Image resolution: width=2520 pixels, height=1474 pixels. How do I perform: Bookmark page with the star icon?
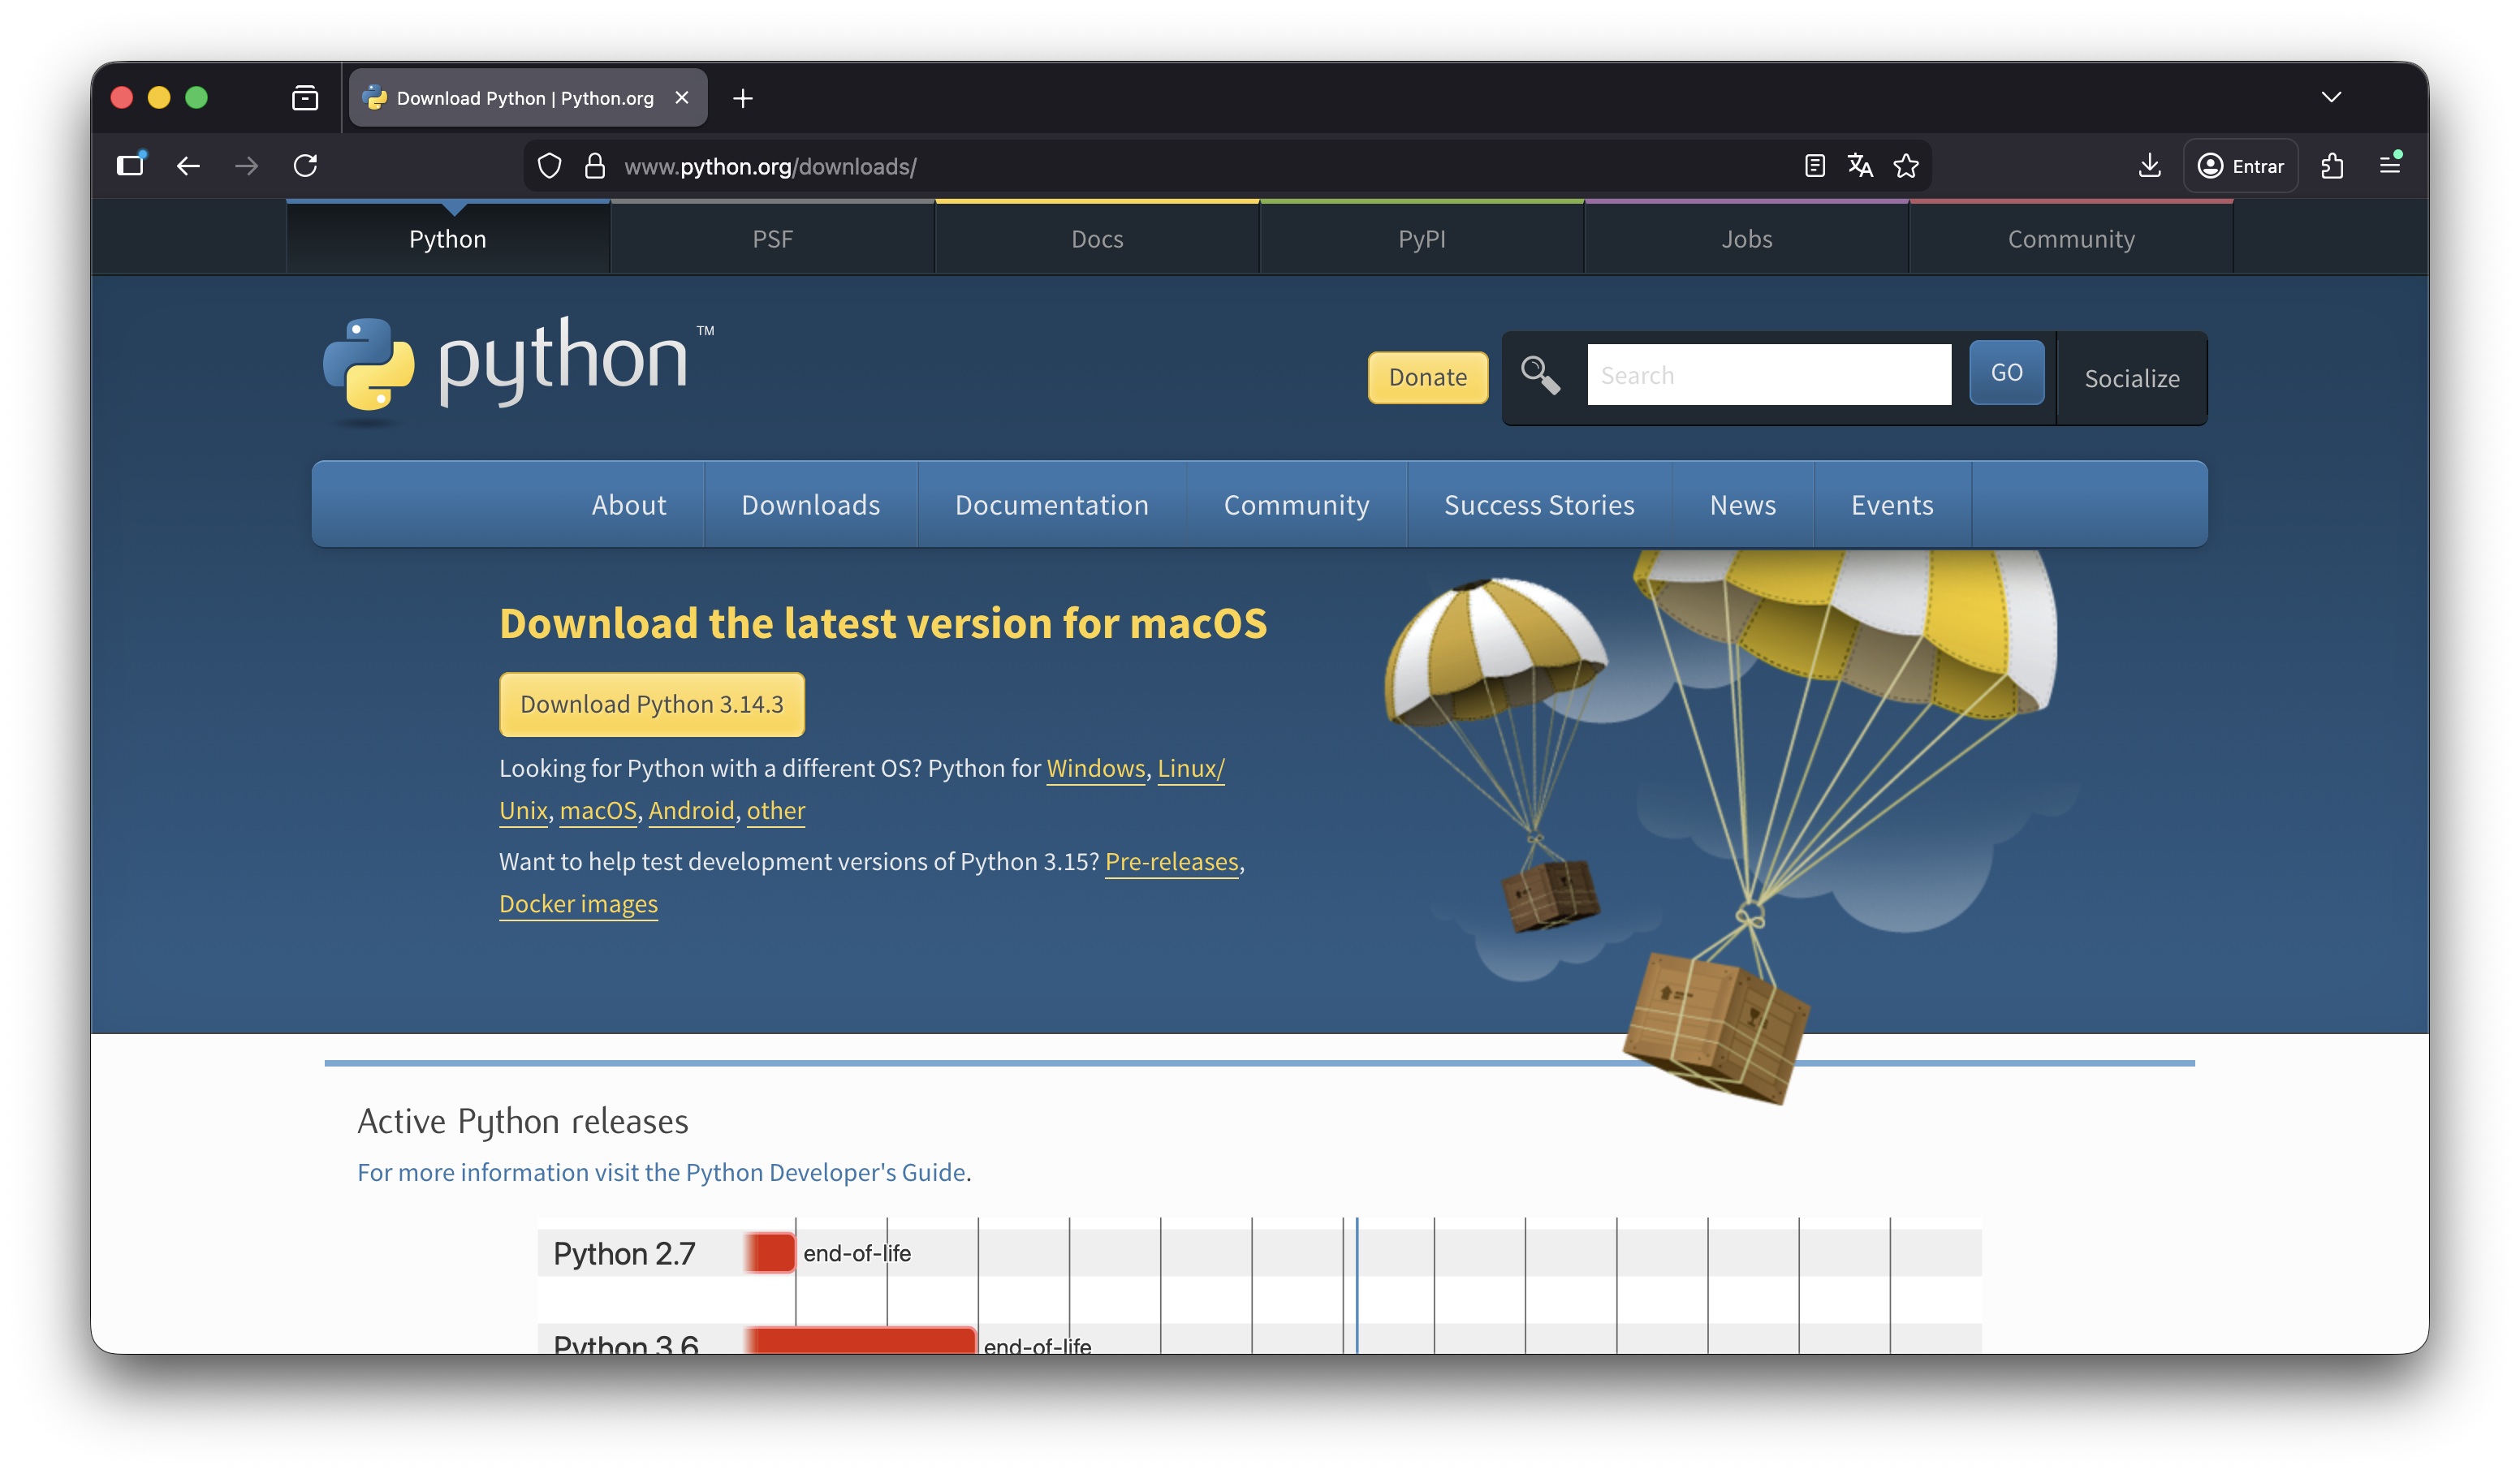point(1906,166)
